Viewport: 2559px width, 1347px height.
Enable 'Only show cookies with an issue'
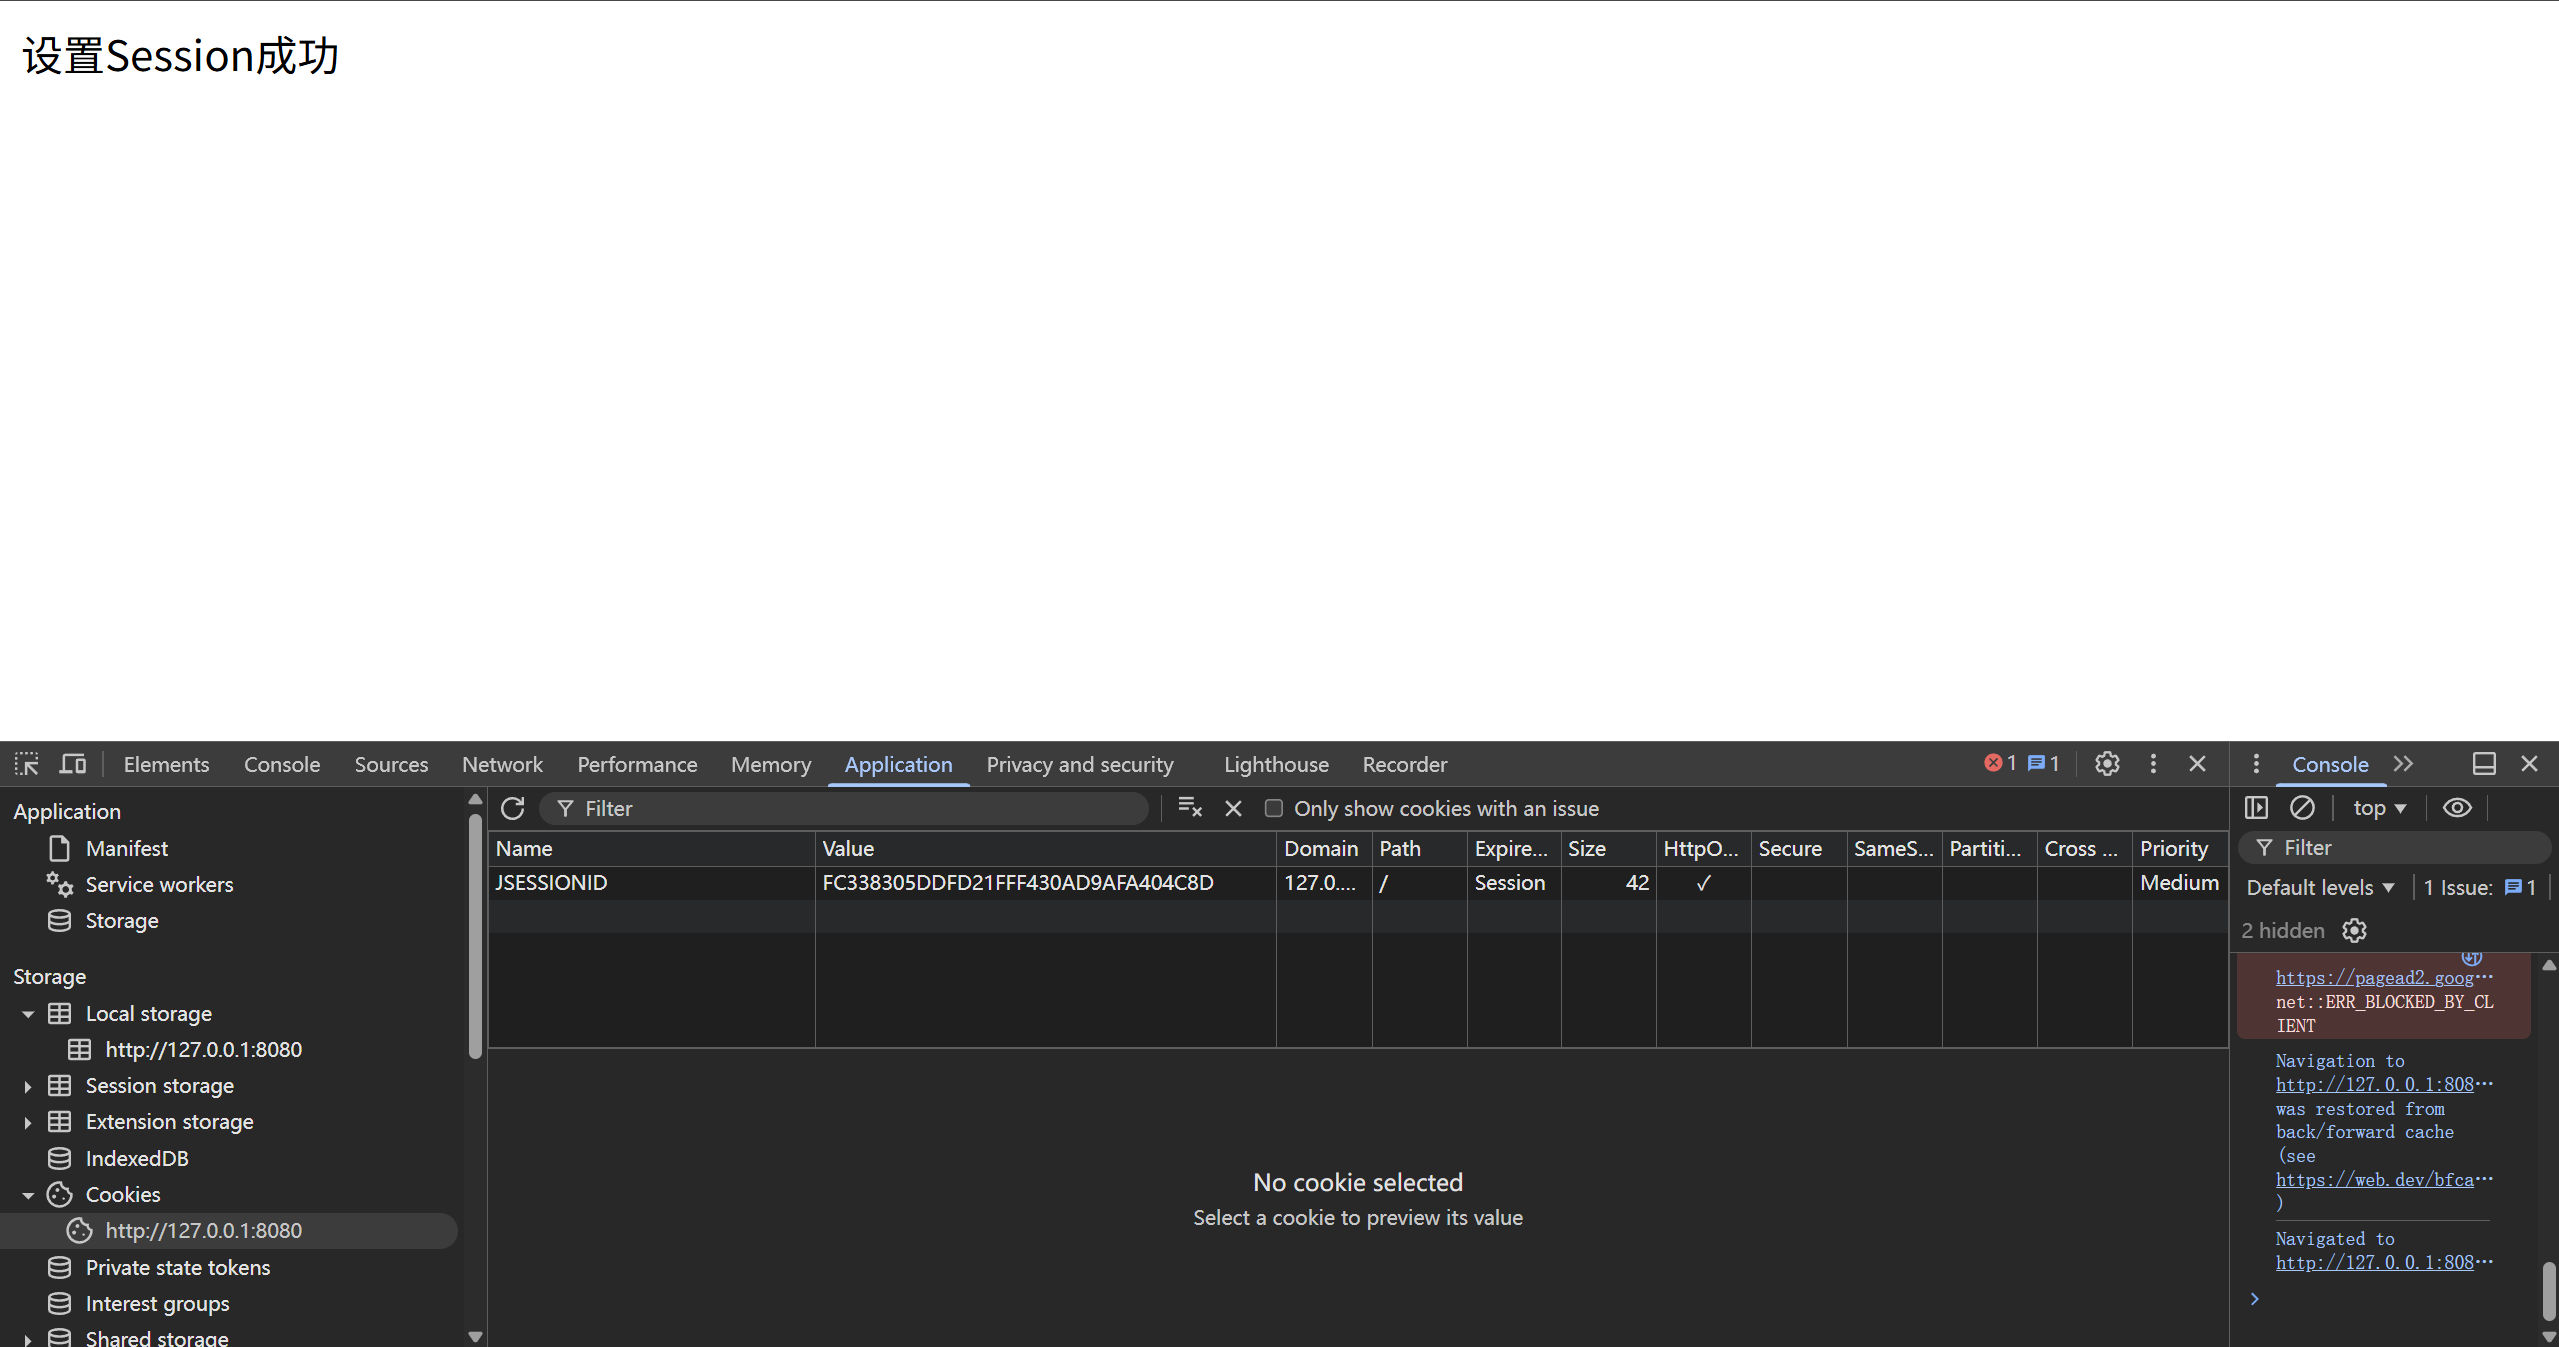click(1273, 808)
